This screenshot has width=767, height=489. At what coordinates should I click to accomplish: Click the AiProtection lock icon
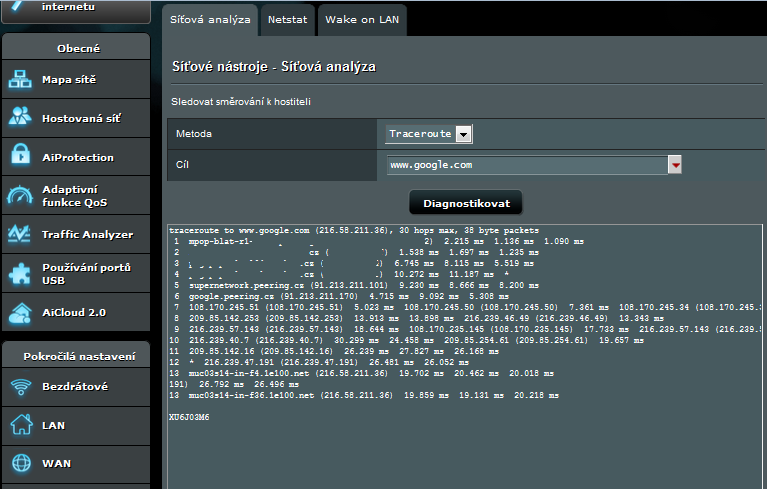point(21,157)
